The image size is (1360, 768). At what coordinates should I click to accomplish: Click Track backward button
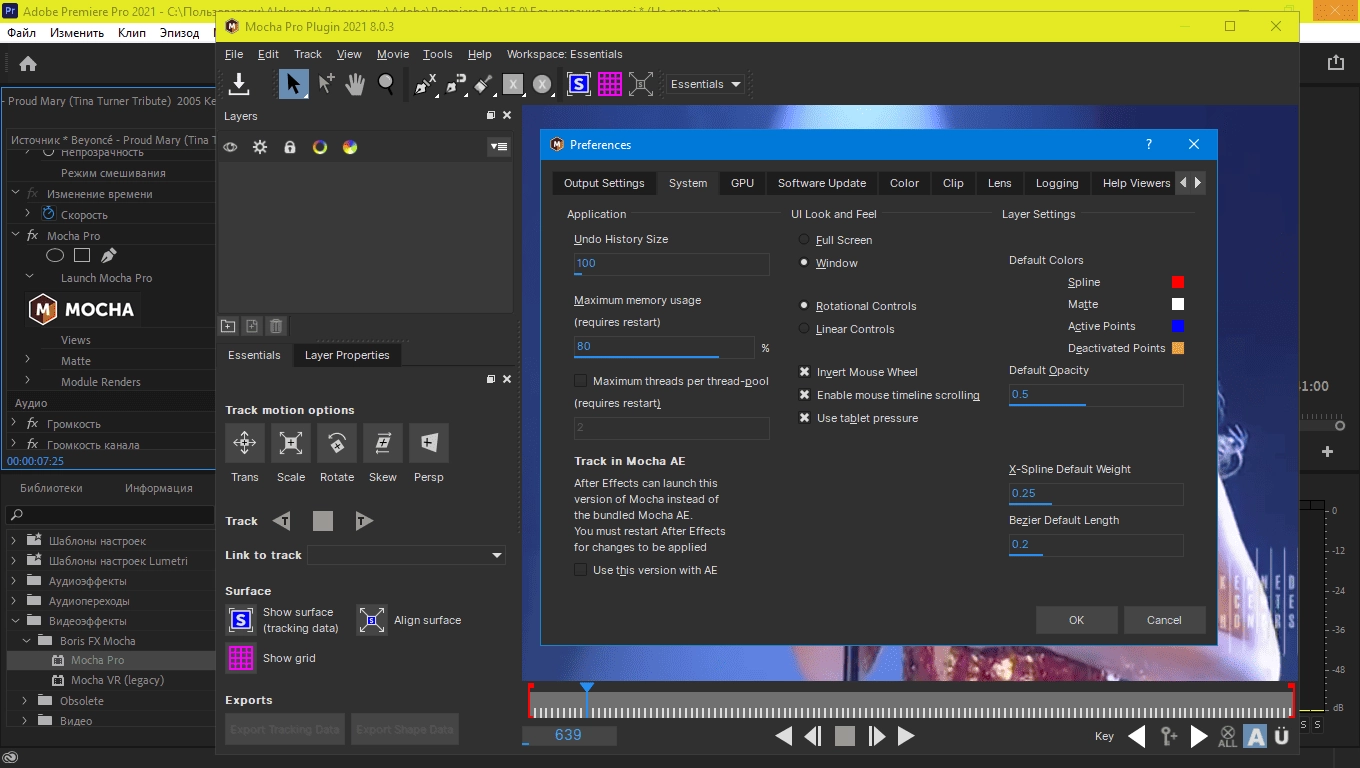pyautogui.click(x=282, y=521)
